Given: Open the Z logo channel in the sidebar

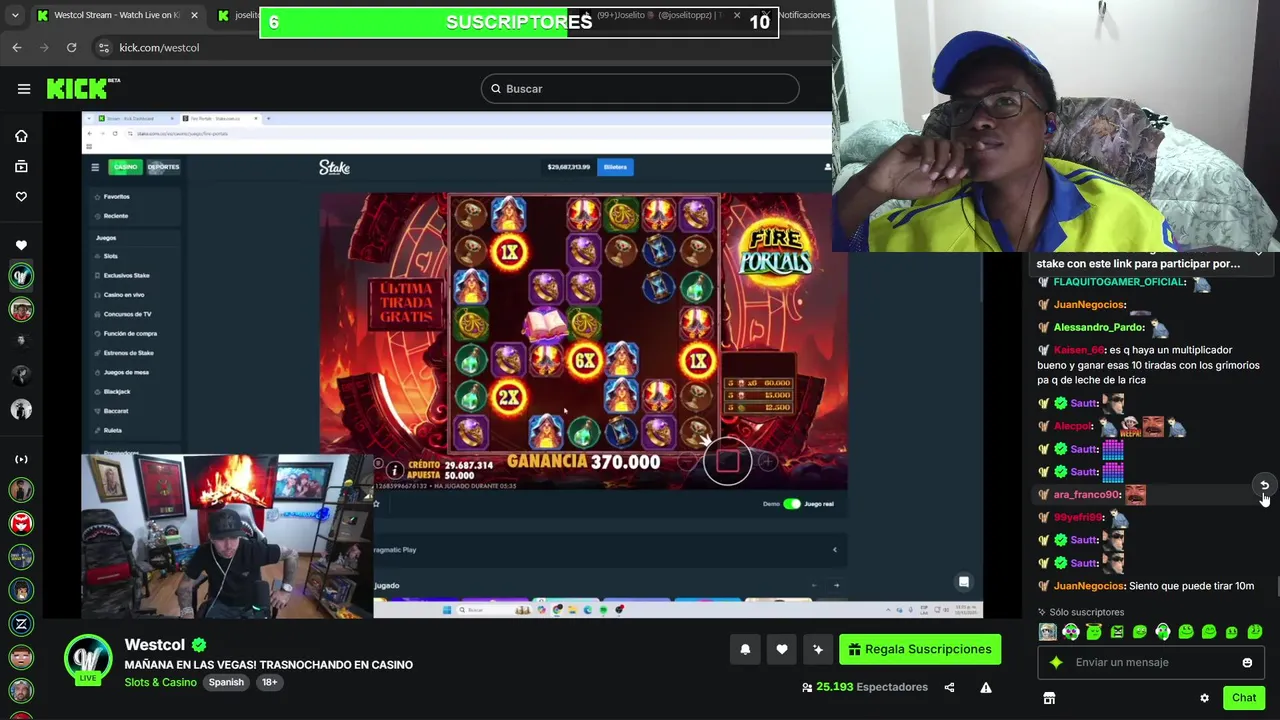Looking at the screenshot, I should (x=21, y=624).
